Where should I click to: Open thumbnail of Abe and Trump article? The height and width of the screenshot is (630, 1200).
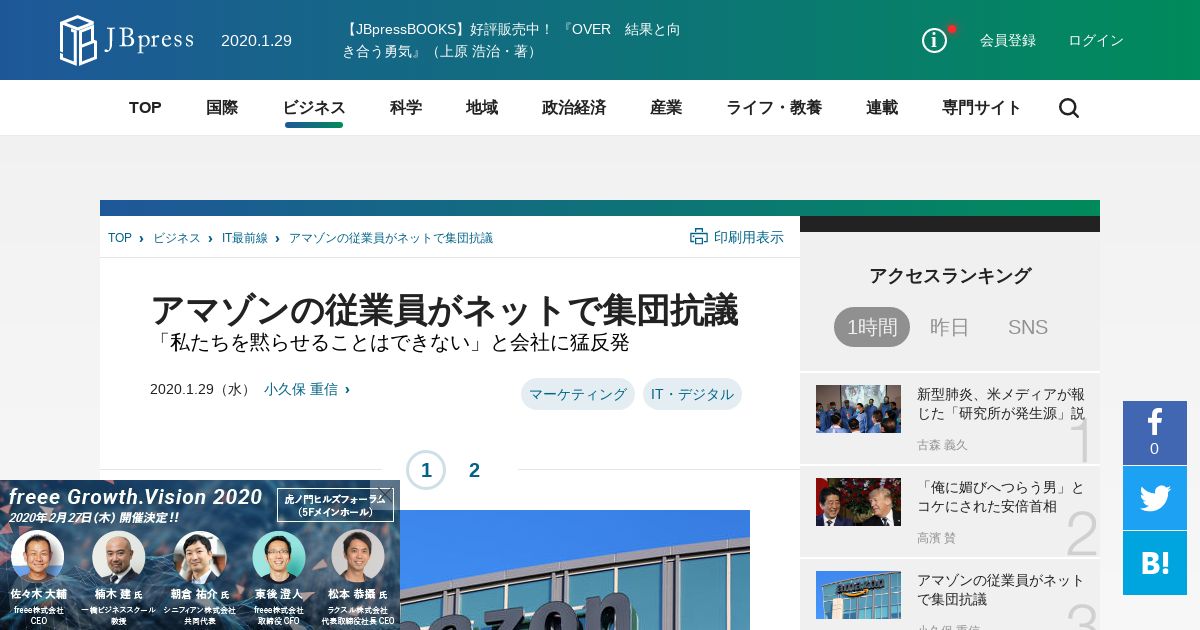(858, 502)
